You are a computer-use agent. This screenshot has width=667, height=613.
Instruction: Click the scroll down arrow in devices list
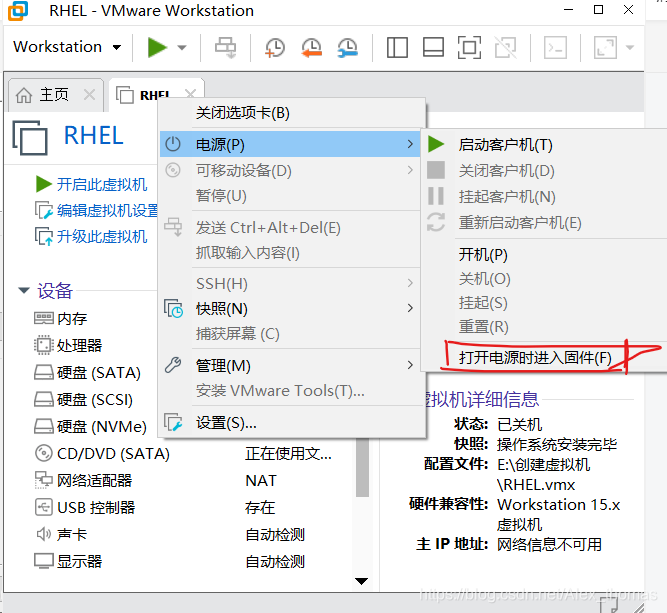(x=362, y=581)
